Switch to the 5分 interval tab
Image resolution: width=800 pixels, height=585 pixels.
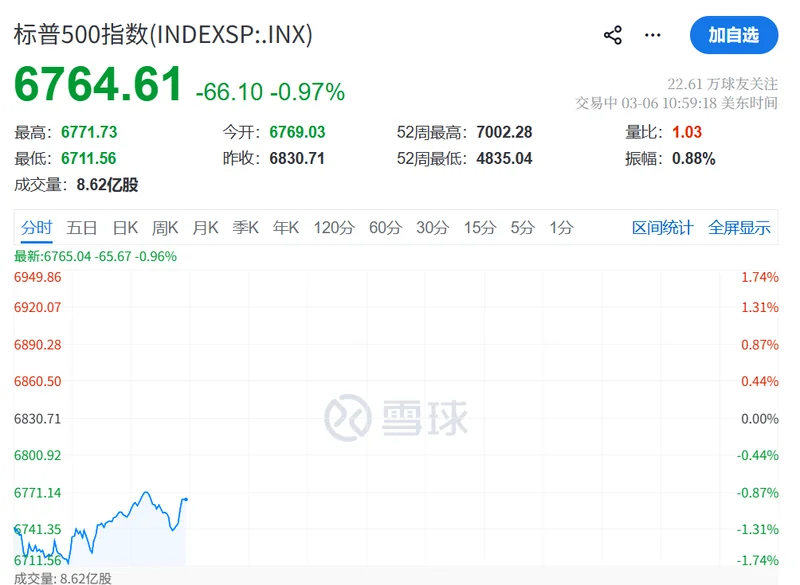point(522,227)
